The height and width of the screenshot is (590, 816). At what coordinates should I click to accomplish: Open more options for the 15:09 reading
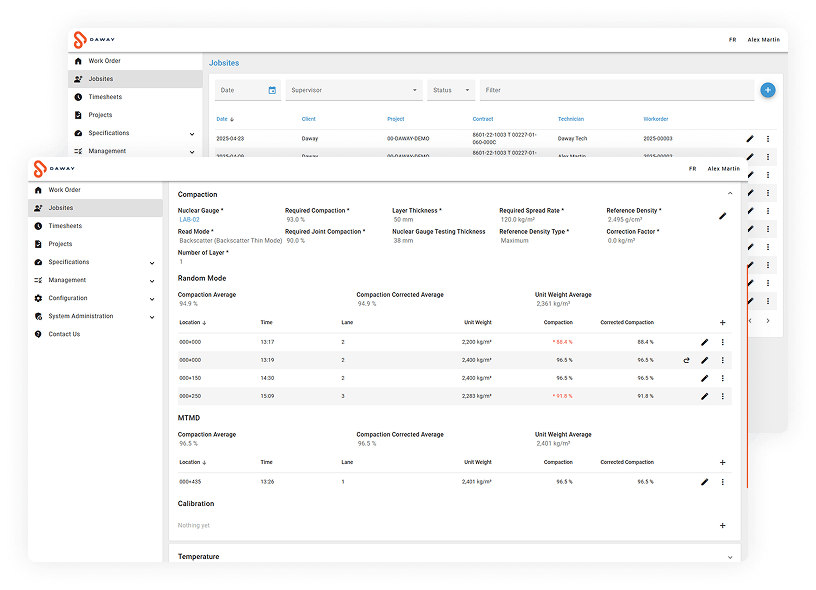pyautogui.click(x=722, y=396)
